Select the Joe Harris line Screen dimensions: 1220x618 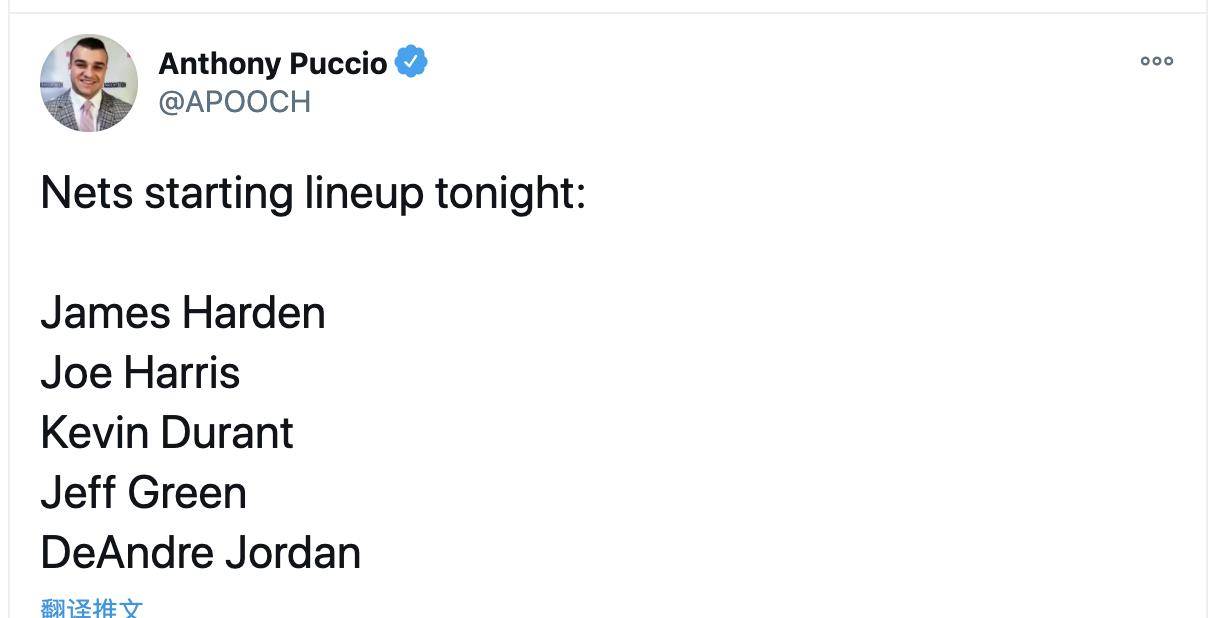pos(140,373)
